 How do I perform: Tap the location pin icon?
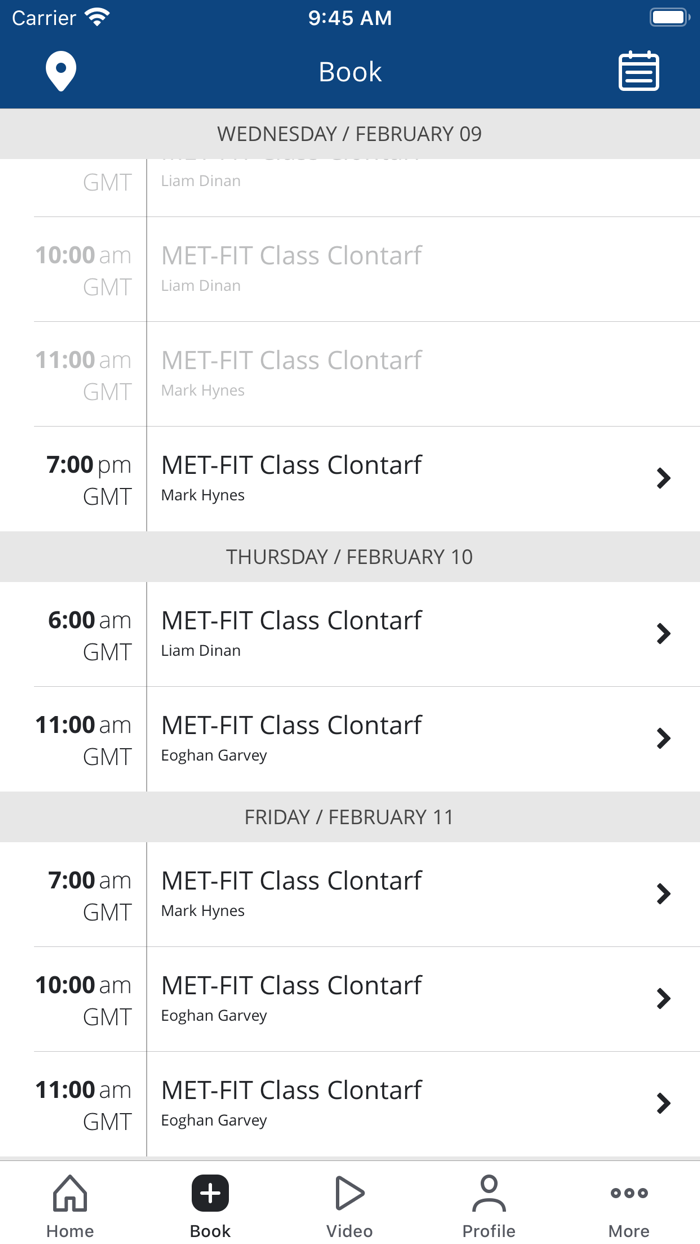pos(61,72)
